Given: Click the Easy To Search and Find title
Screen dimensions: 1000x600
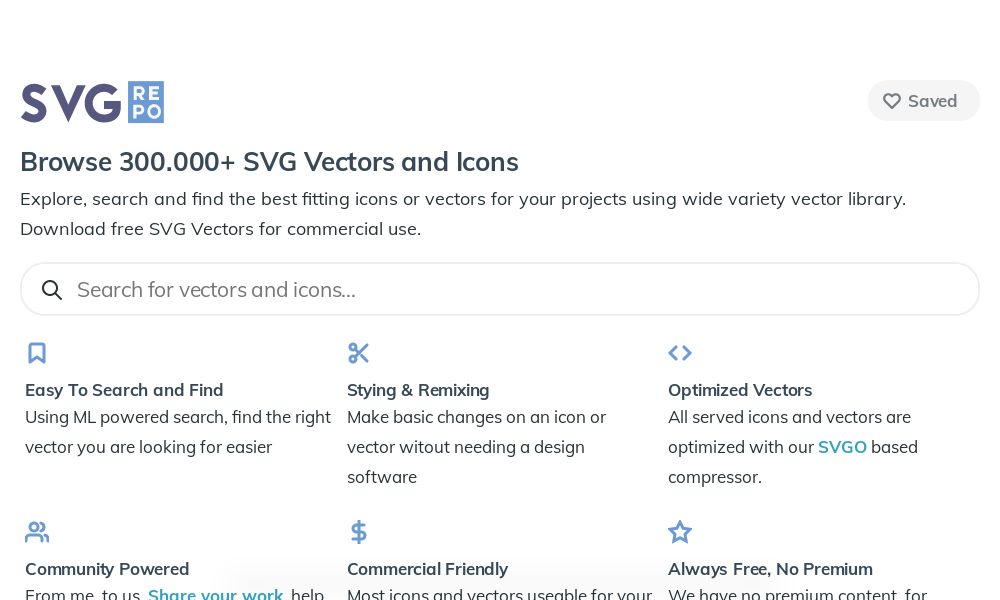Looking at the screenshot, I should tap(124, 390).
